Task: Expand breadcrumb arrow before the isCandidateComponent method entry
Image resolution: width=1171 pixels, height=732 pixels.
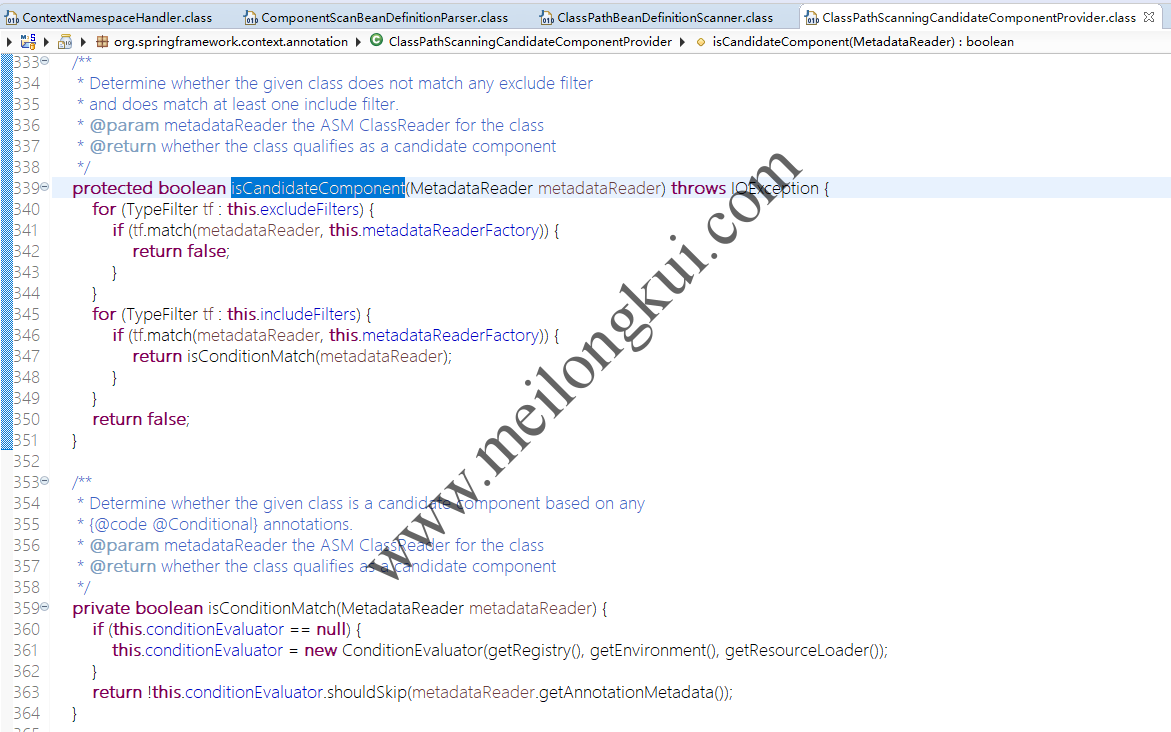Action: [x=683, y=42]
